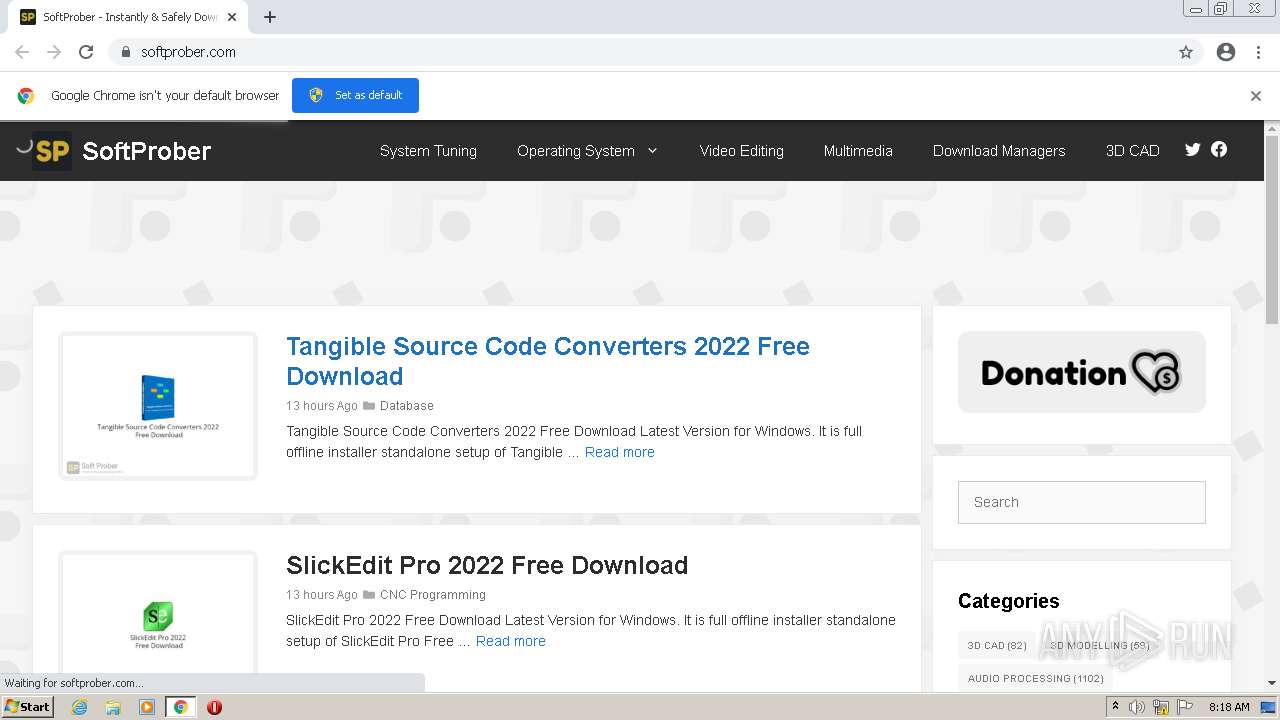Go back to the previous page

tap(22, 52)
